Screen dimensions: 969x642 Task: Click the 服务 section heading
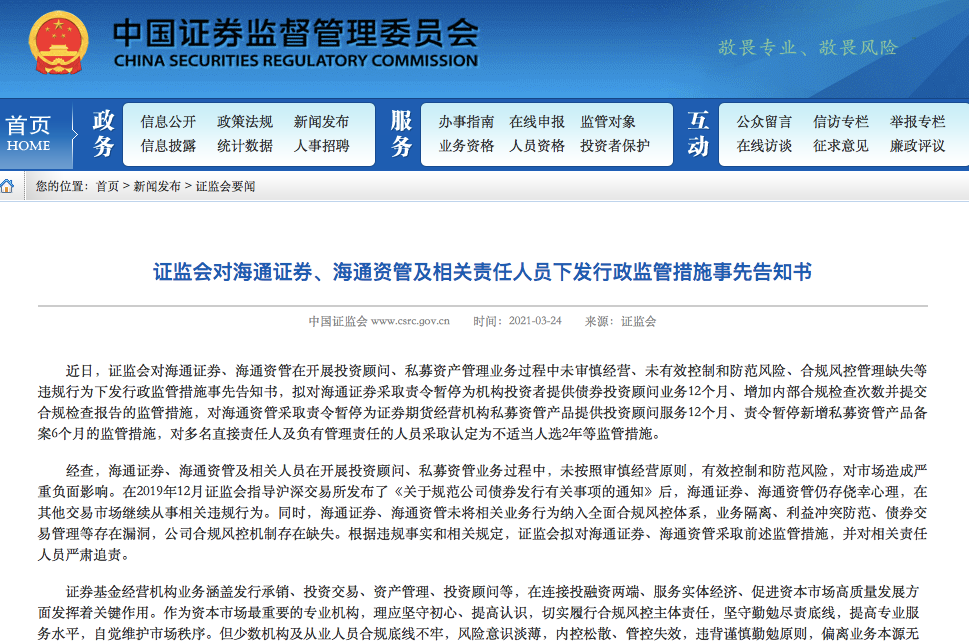pos(401,133)
